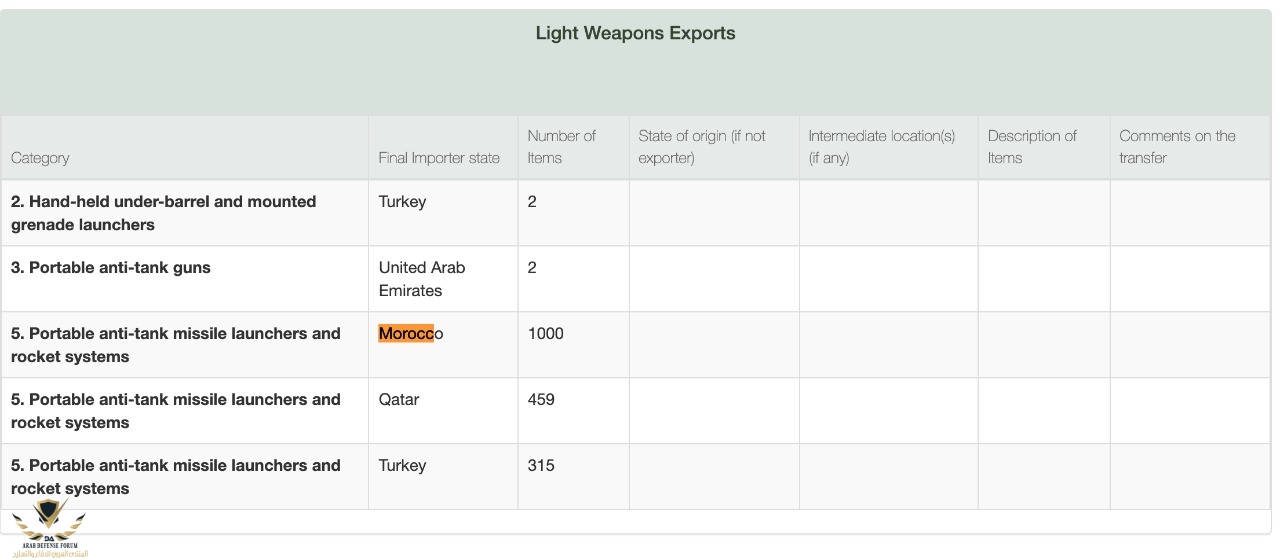Select the United Arab Emirates importer cell
Screen dimensions: 1280x560
pos(422,279)
